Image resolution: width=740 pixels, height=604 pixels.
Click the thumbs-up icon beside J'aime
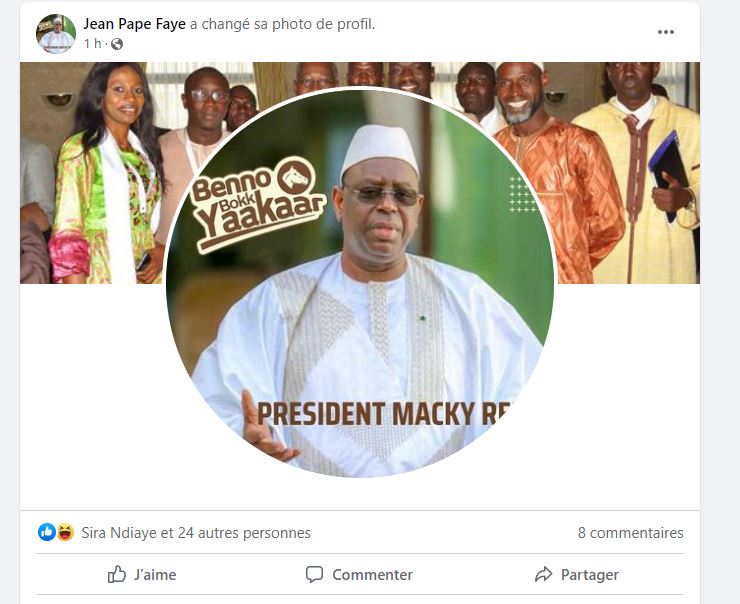click(x=117, y=574)
